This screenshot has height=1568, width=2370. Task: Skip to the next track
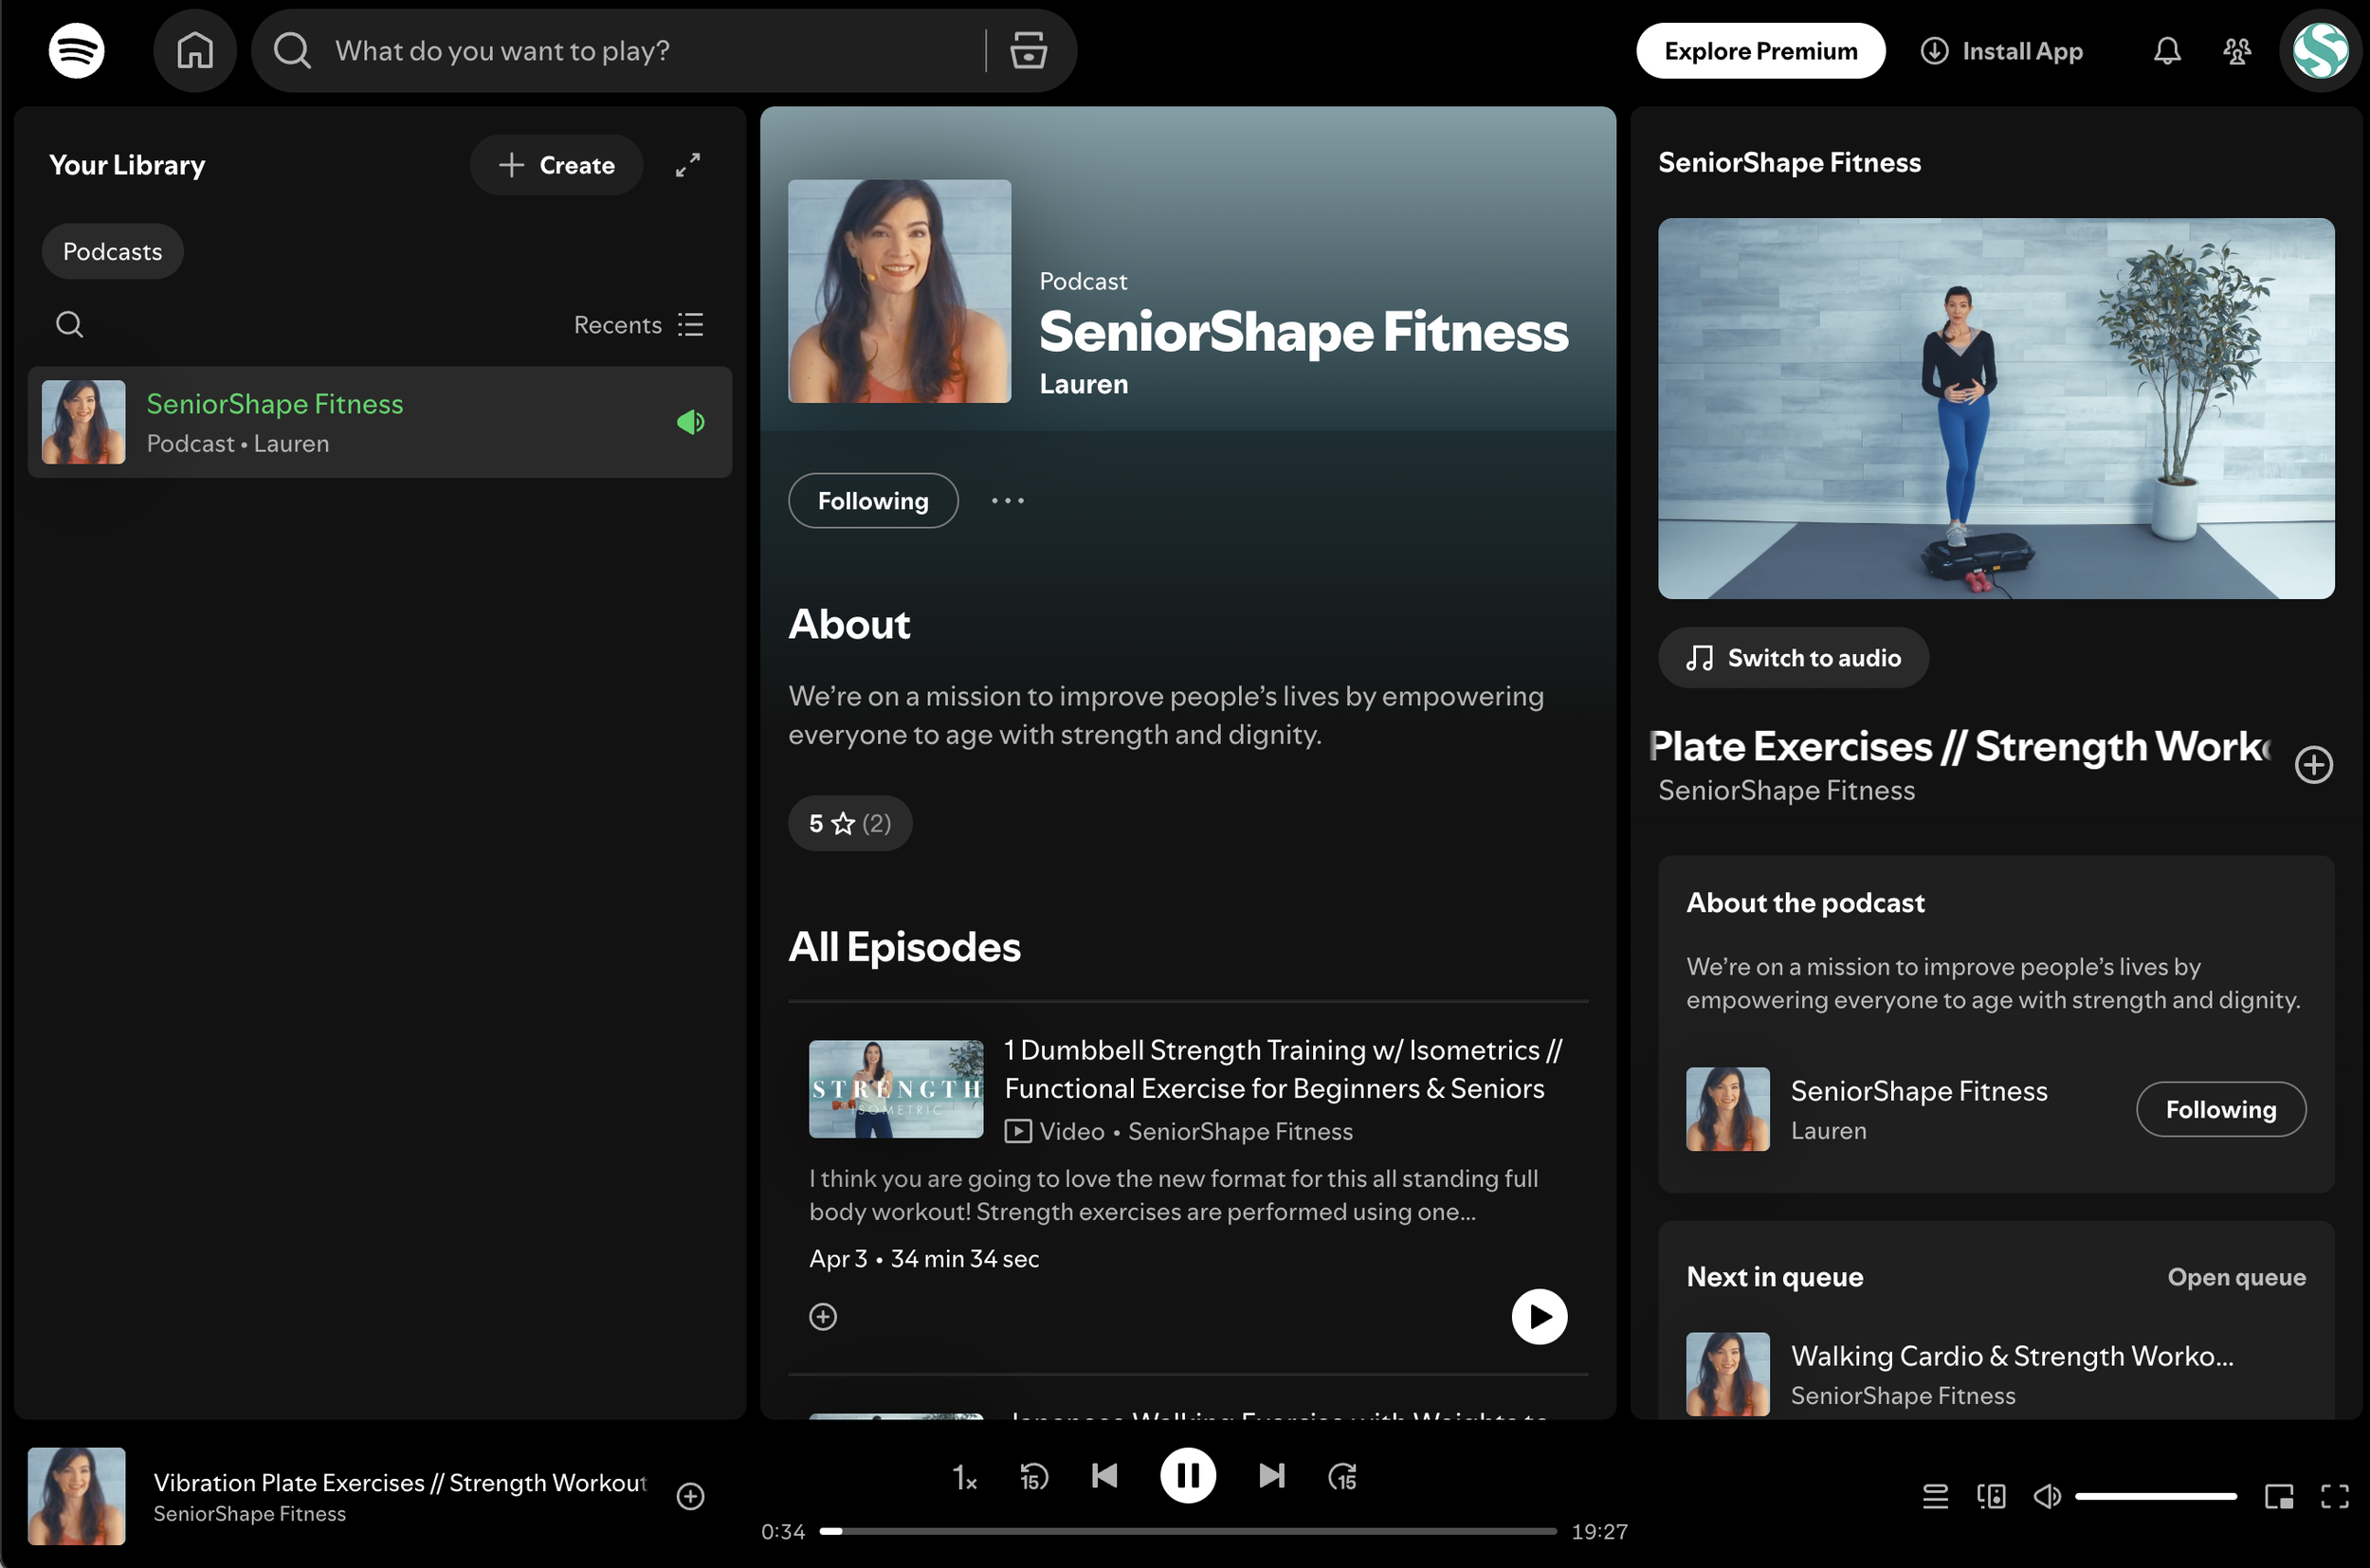pos(1271,1476)
